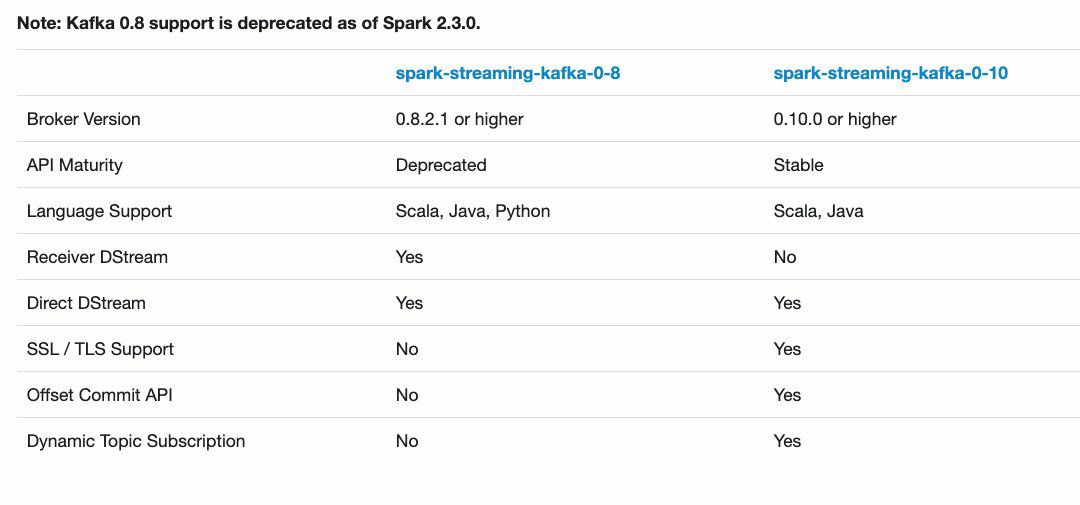Image resolution: width=1080 pixels, height=505 pixels.
Task: Click the Broker Version row label
Action: [83, 119]
